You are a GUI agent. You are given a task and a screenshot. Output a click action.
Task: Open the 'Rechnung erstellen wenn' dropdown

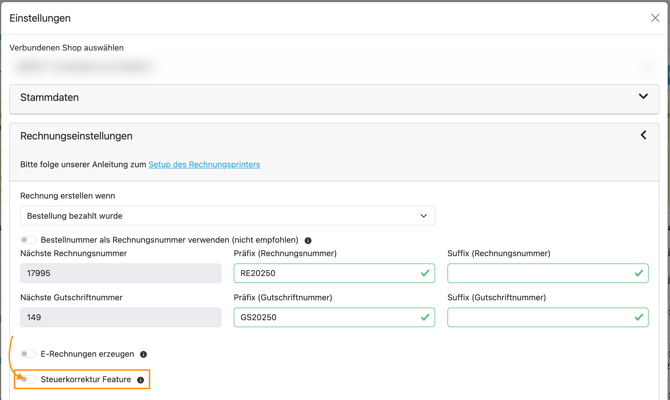click(227, 216)
